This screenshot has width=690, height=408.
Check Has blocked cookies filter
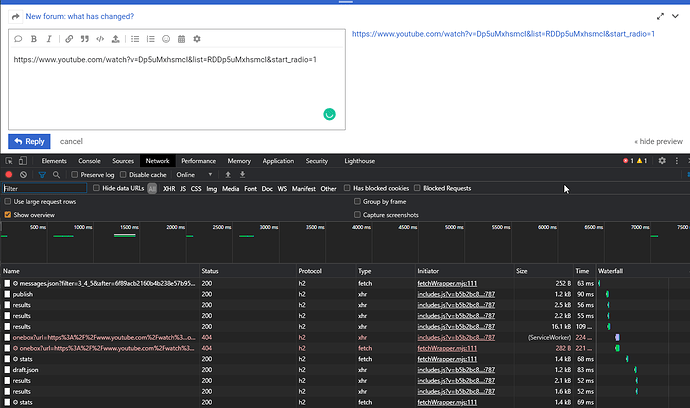(x=347, y=188)
